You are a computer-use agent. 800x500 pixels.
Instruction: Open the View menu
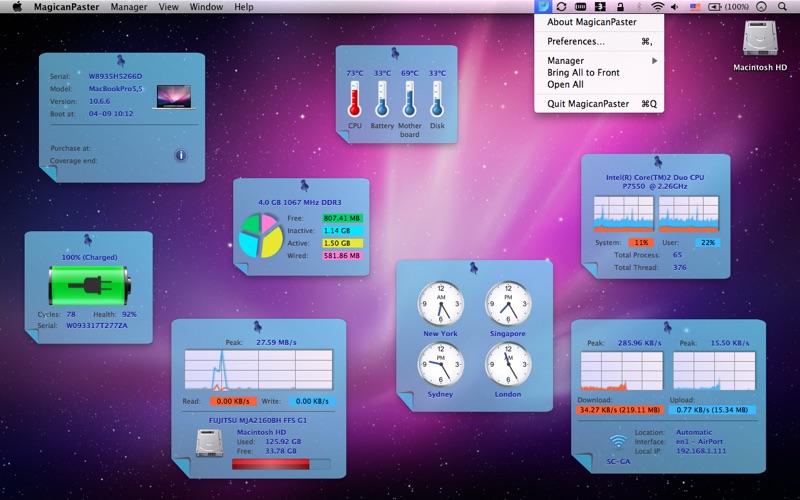[x=169, y=7]
